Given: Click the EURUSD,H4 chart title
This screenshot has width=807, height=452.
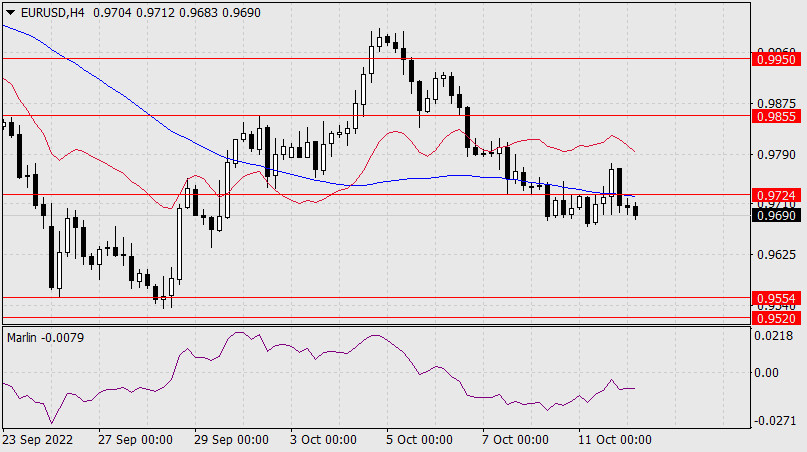Looking at the screenshot, I should click(x=52, y=12).
